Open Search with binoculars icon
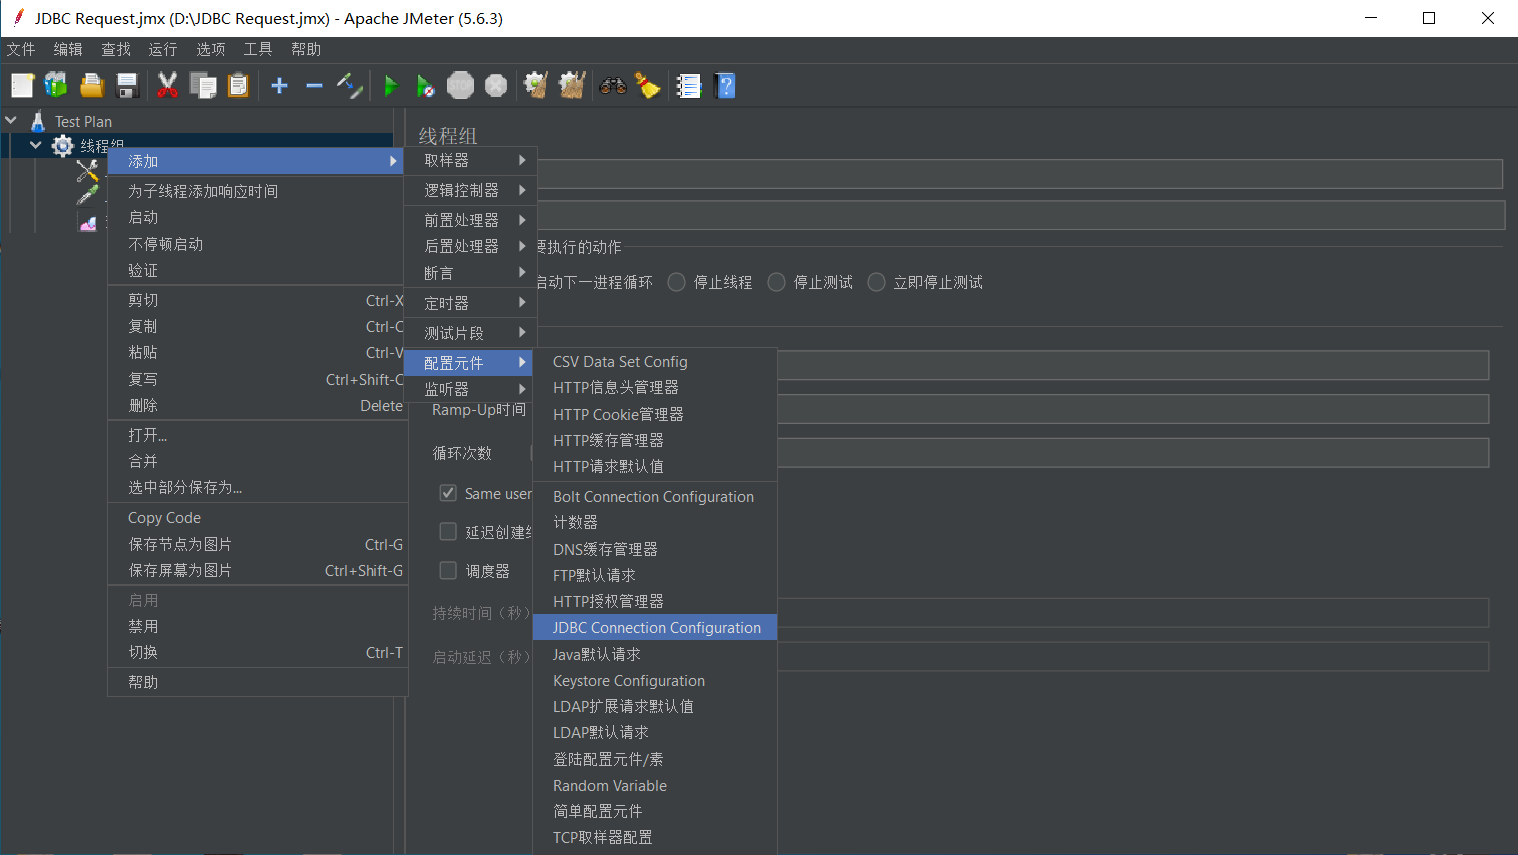 613,86
